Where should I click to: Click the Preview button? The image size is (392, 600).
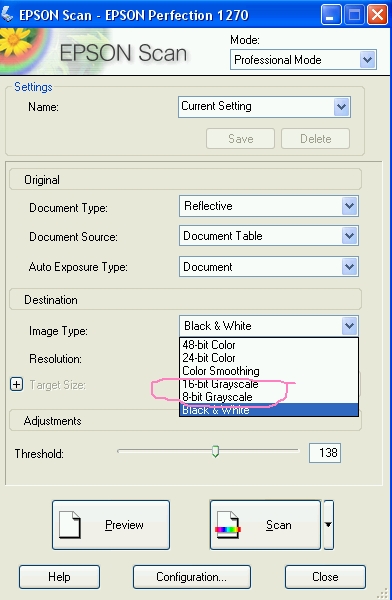(111, 525)
